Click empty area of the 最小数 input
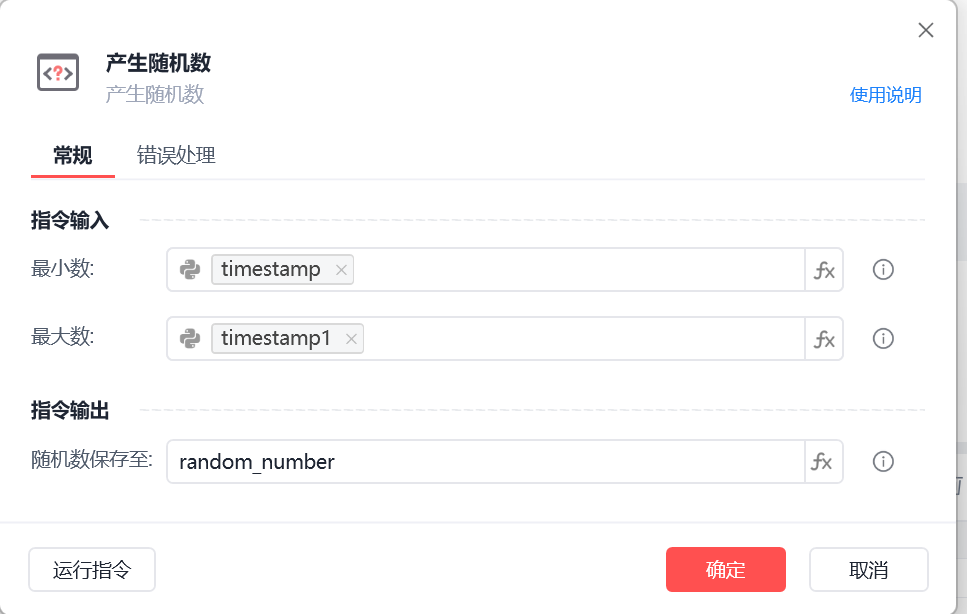 (x=578, y=270)
